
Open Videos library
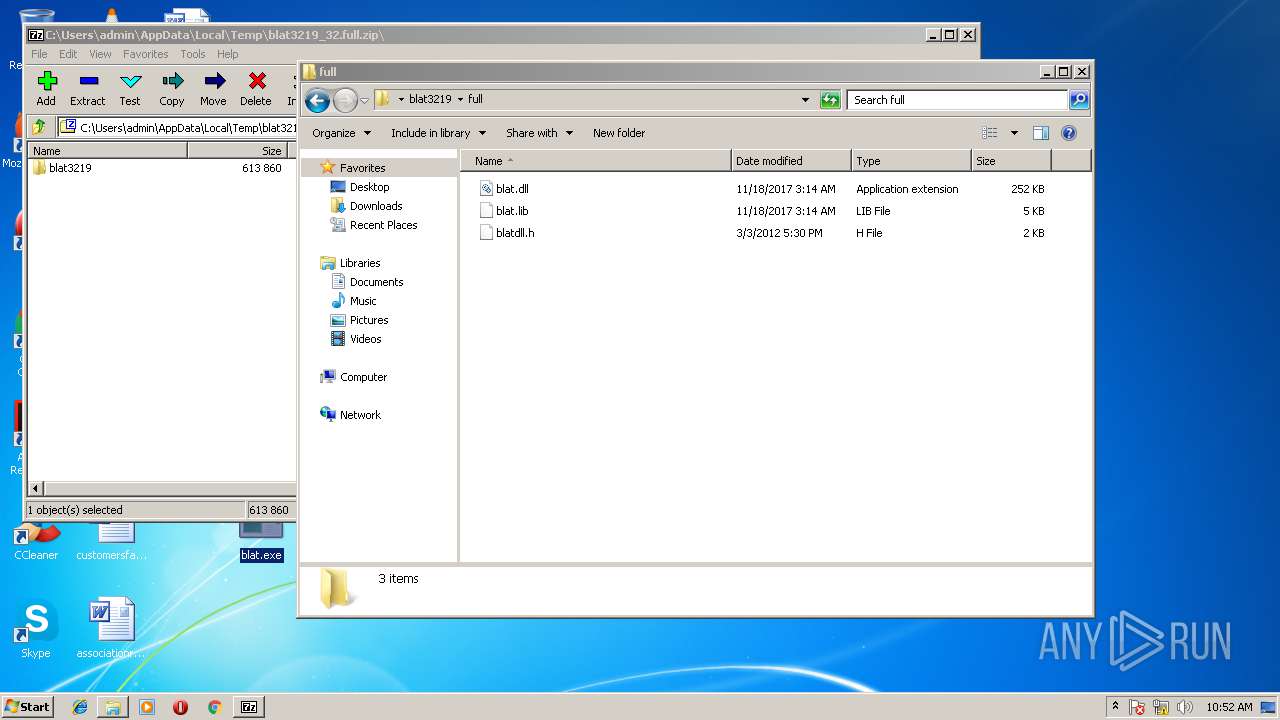click(365, 339)
